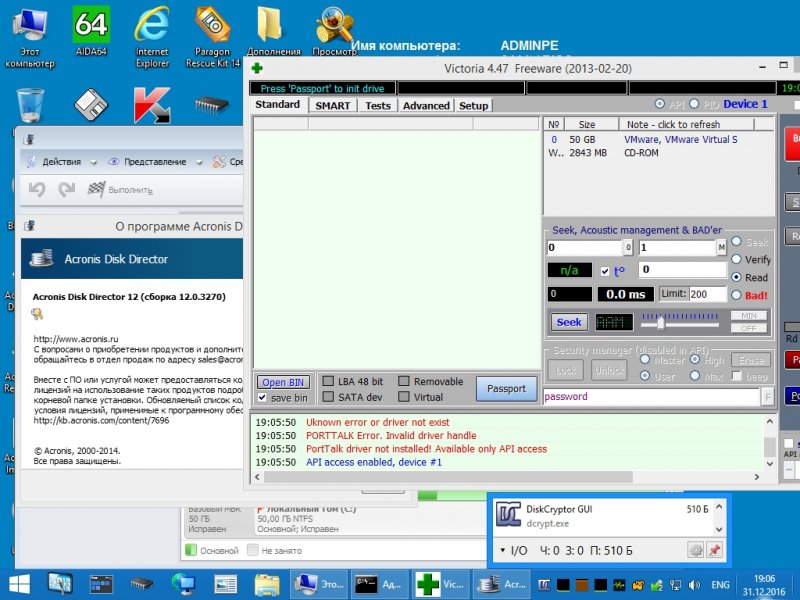The width and height of the screenshot is (800, 600).
Task: Open the Просмотр log viewer shortcut
Action: pyautogui.click(x=334, y=31)
